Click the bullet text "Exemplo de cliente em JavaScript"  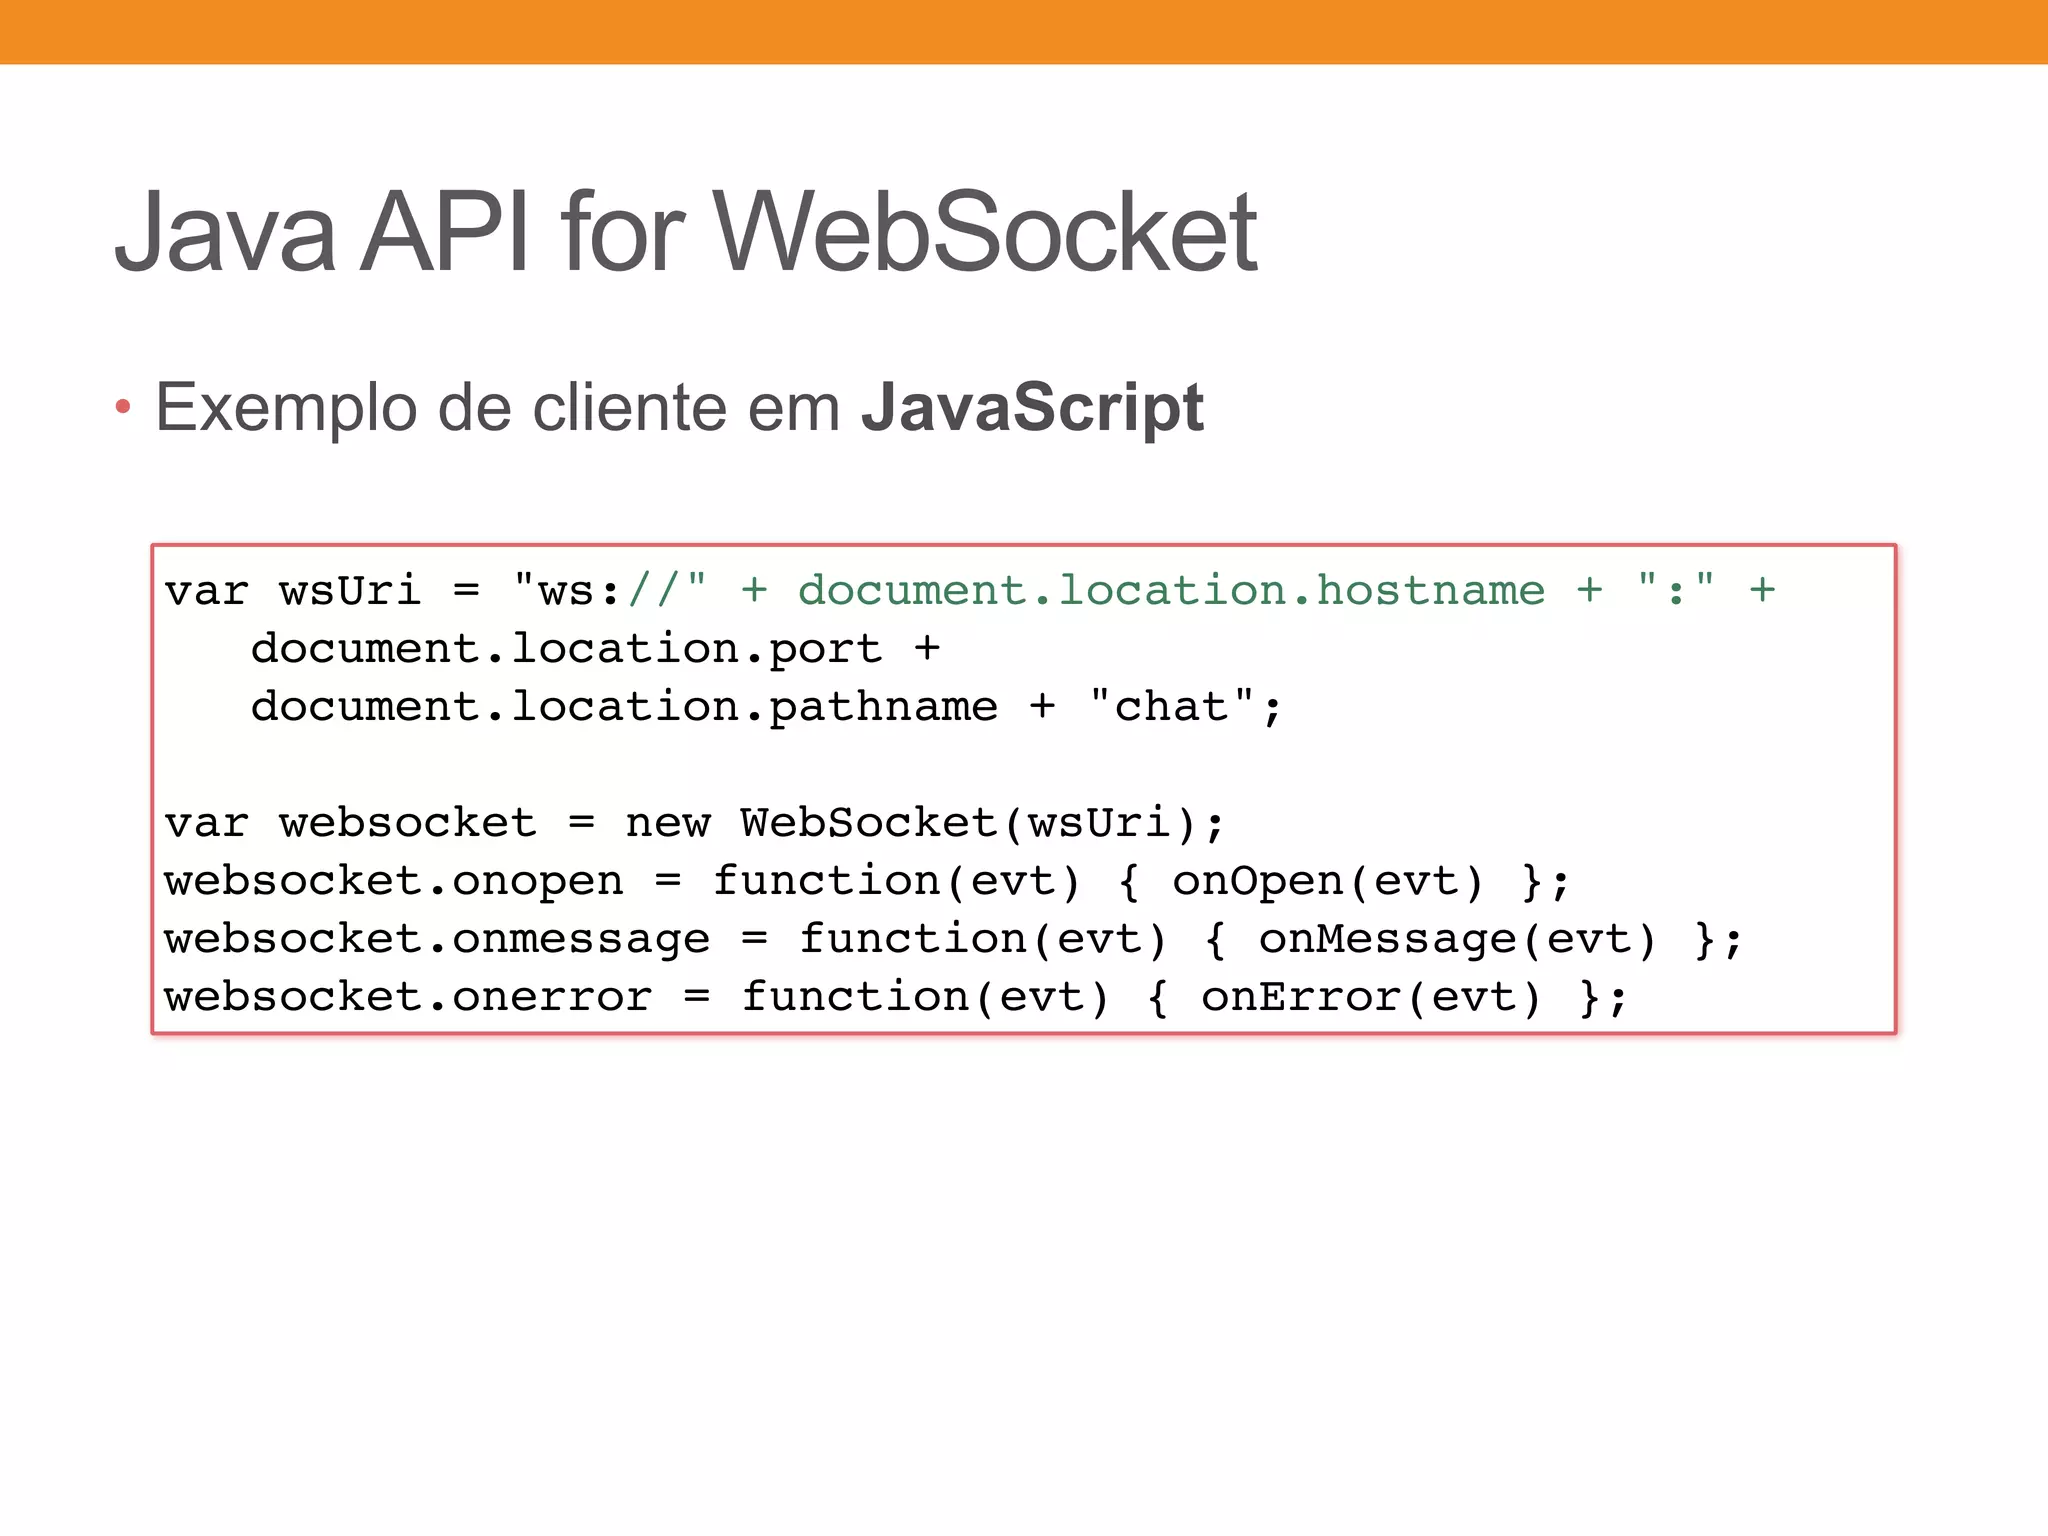pyautogui.click(x=679, y=408)
